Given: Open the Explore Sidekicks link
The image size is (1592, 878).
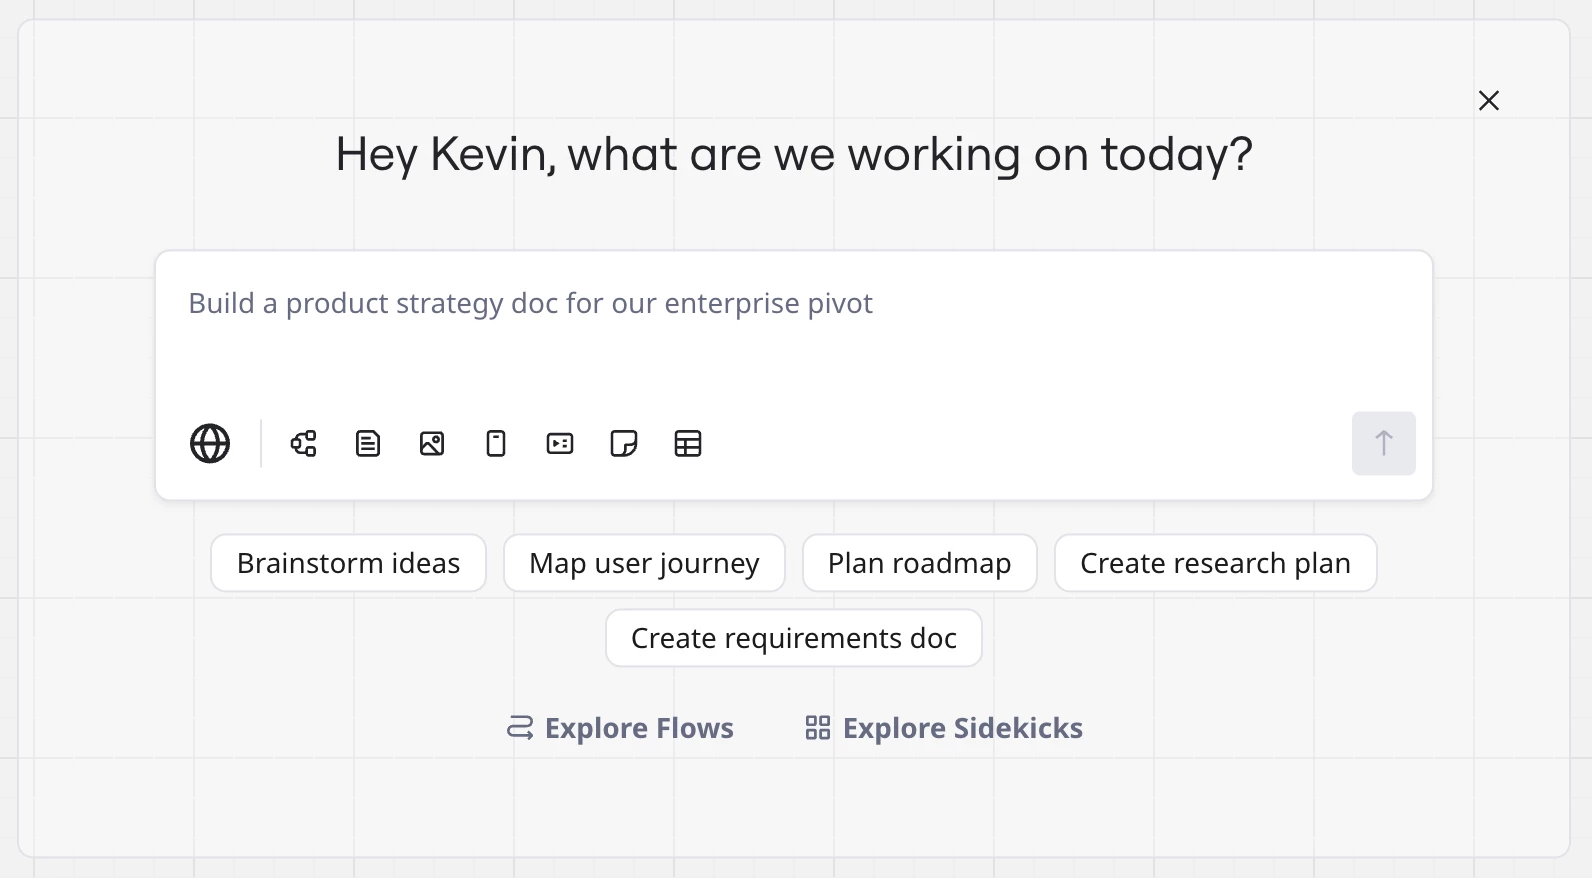Looking at the screenshot, I should (962, 728).
